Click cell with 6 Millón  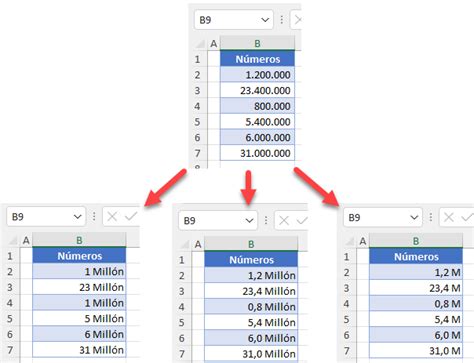pyautogui.click(x=79, y=334)
